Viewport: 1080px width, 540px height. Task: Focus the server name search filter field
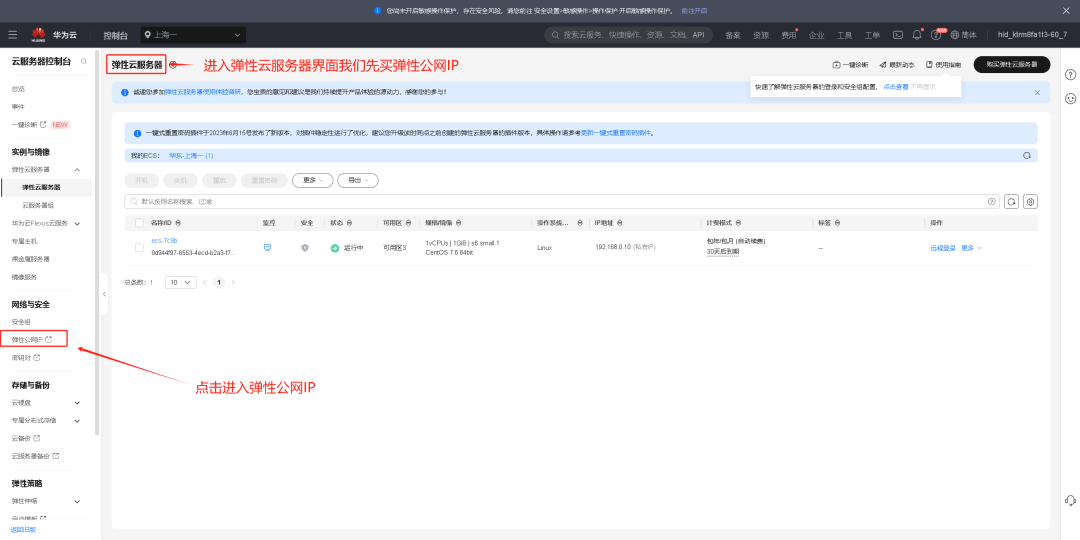click(562, 201)
